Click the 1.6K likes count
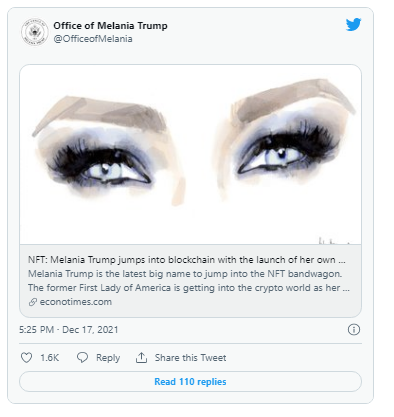This screenshot has width=394, height=417. coord(50,358)
